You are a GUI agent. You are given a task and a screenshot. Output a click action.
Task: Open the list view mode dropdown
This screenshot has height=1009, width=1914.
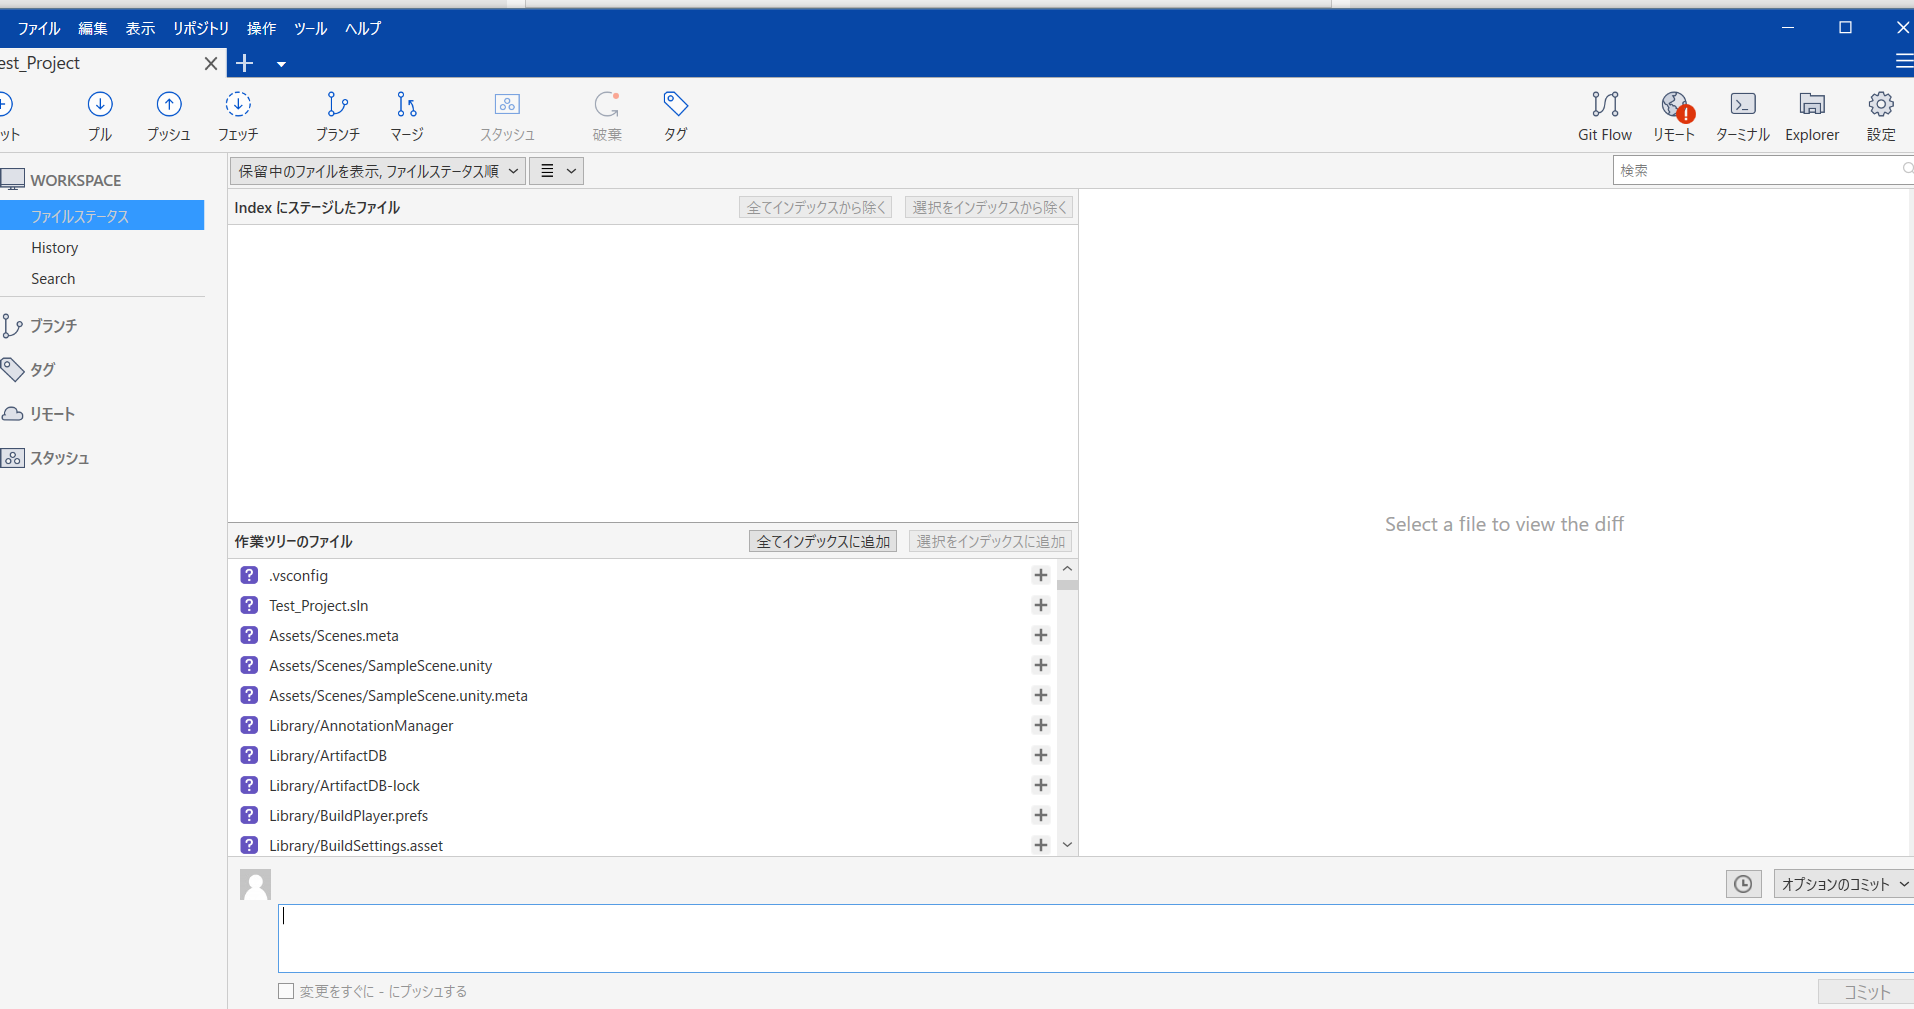coord(557,171)
